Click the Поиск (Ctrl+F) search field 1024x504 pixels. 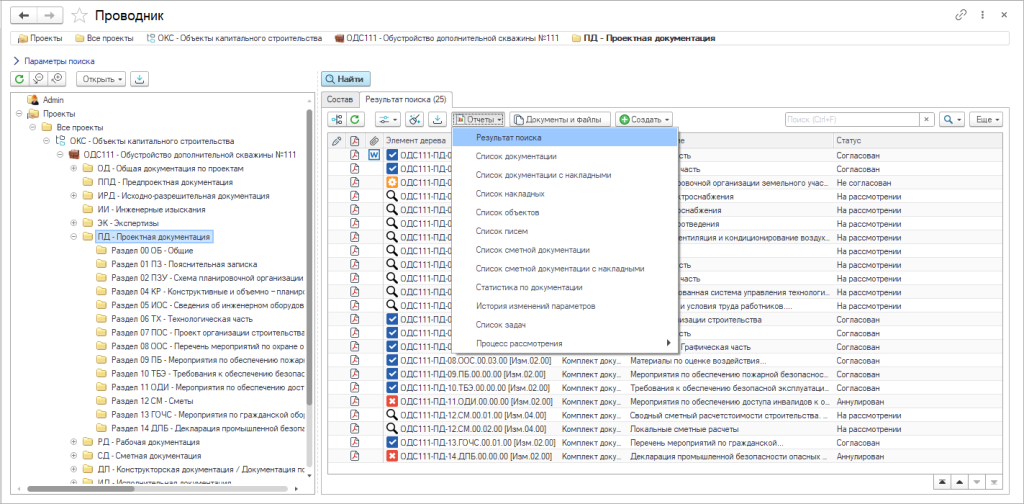tap(853, 119)
